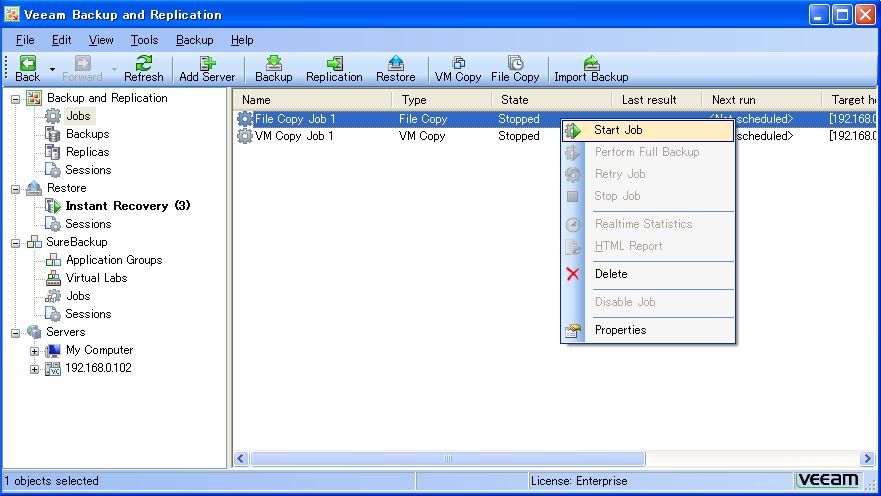The image size is (881, 496).
Task: Open the Tools menu
Action: (144, 40)
